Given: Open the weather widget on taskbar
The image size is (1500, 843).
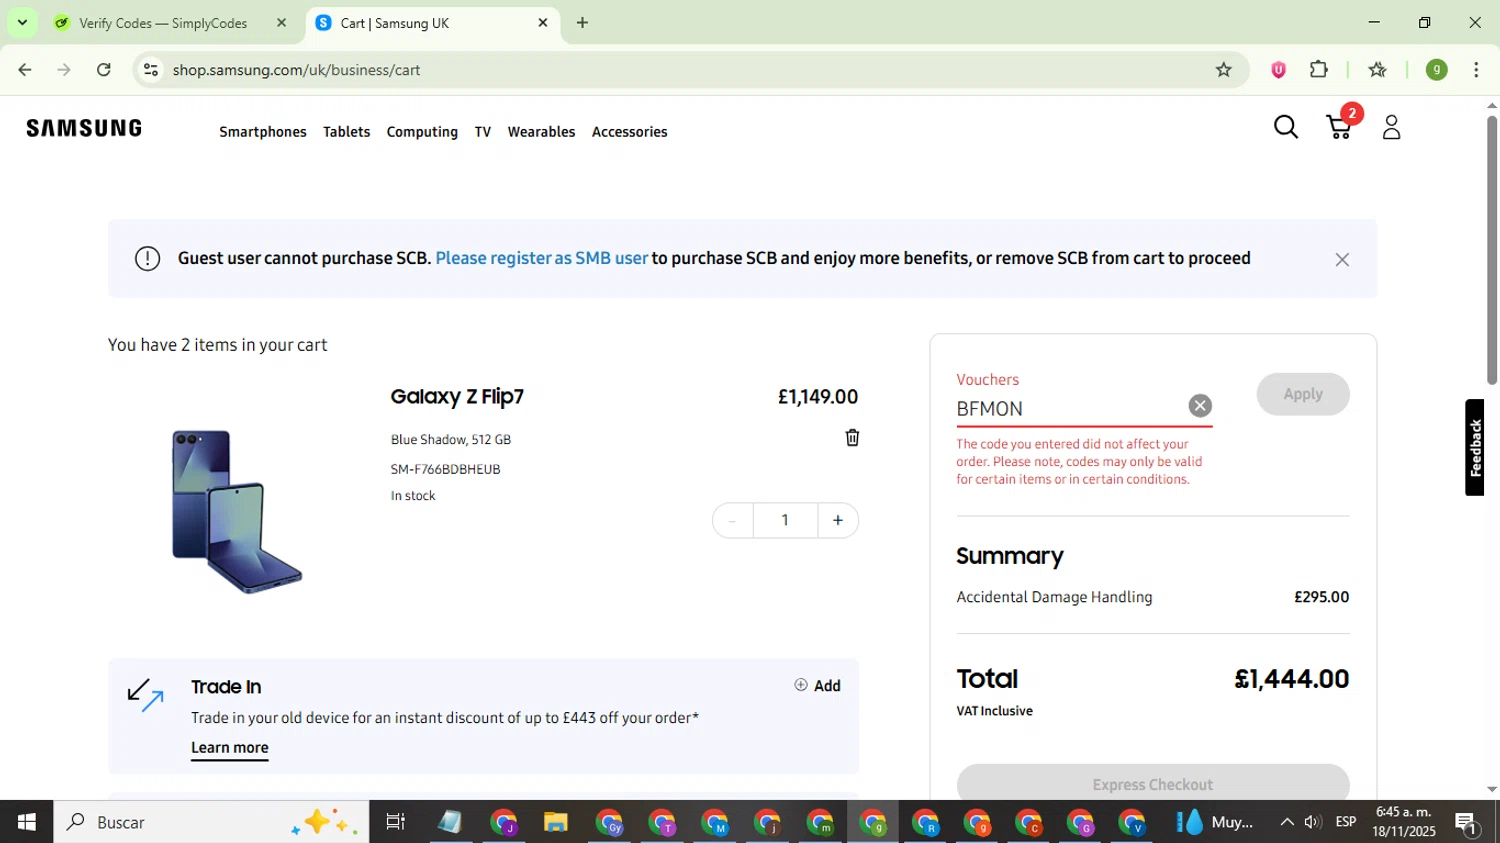Looking at the screenshot, I should point(1214,822).
